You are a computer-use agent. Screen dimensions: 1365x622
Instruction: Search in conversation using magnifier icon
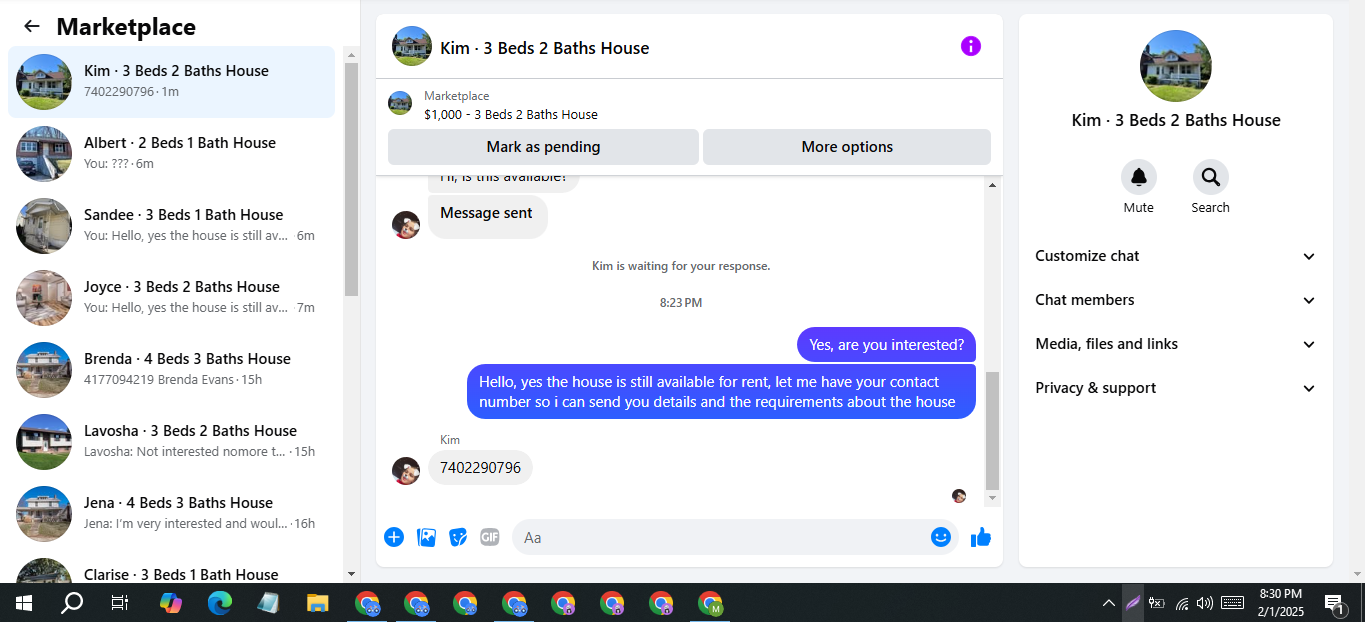(x=1210, y=177)
